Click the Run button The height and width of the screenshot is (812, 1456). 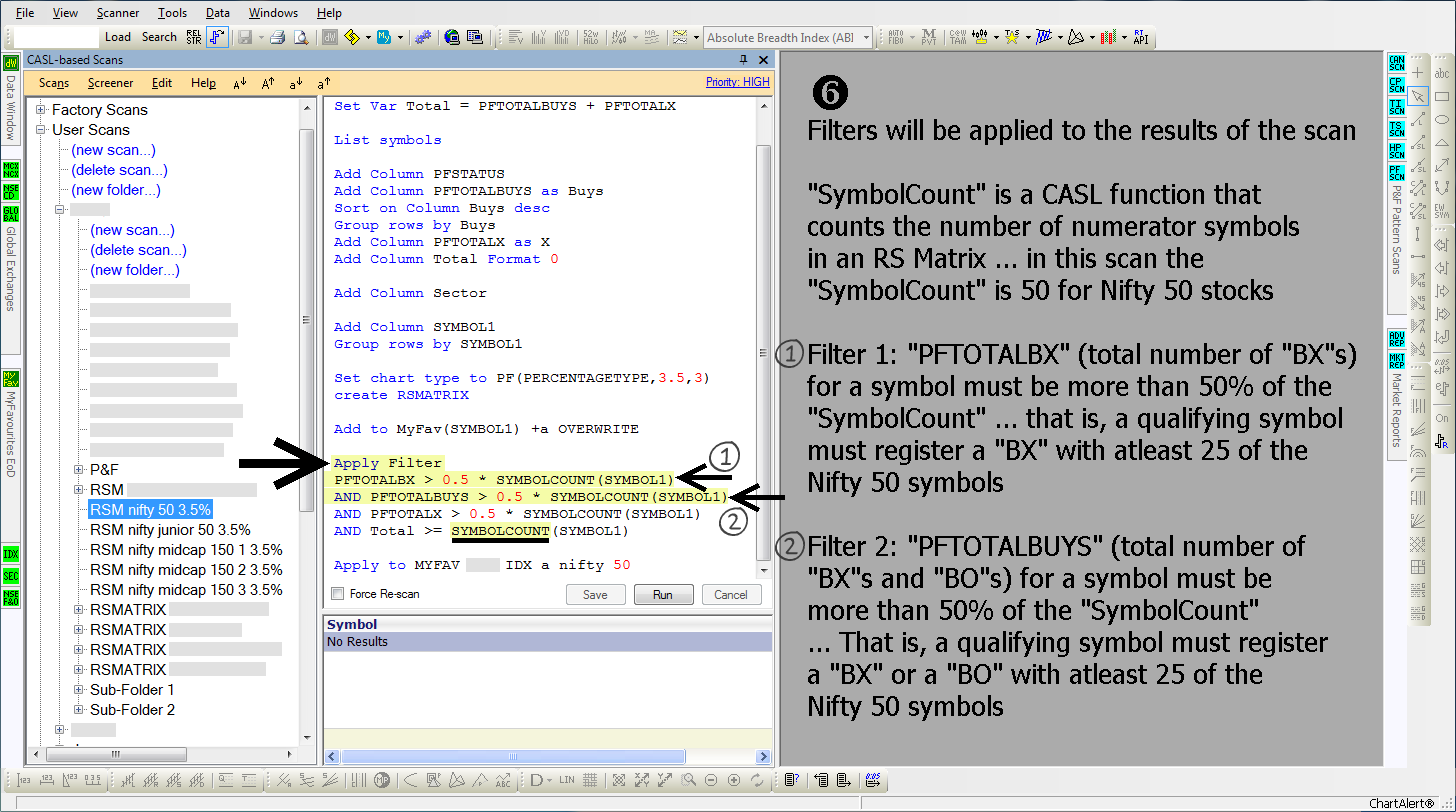pos(663,594)
